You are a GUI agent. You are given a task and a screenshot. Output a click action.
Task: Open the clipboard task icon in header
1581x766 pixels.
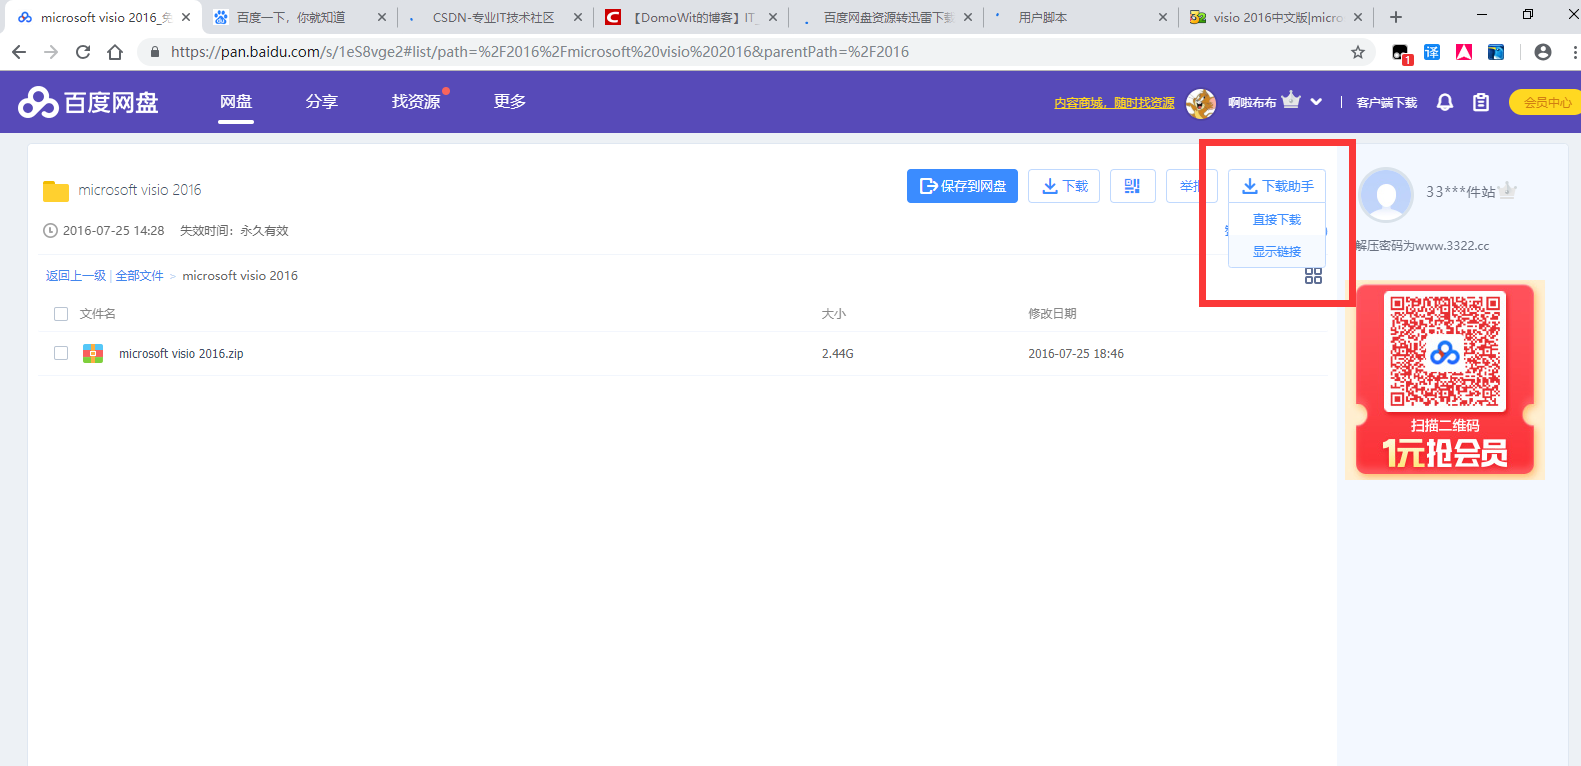[x=1481, y=102]
